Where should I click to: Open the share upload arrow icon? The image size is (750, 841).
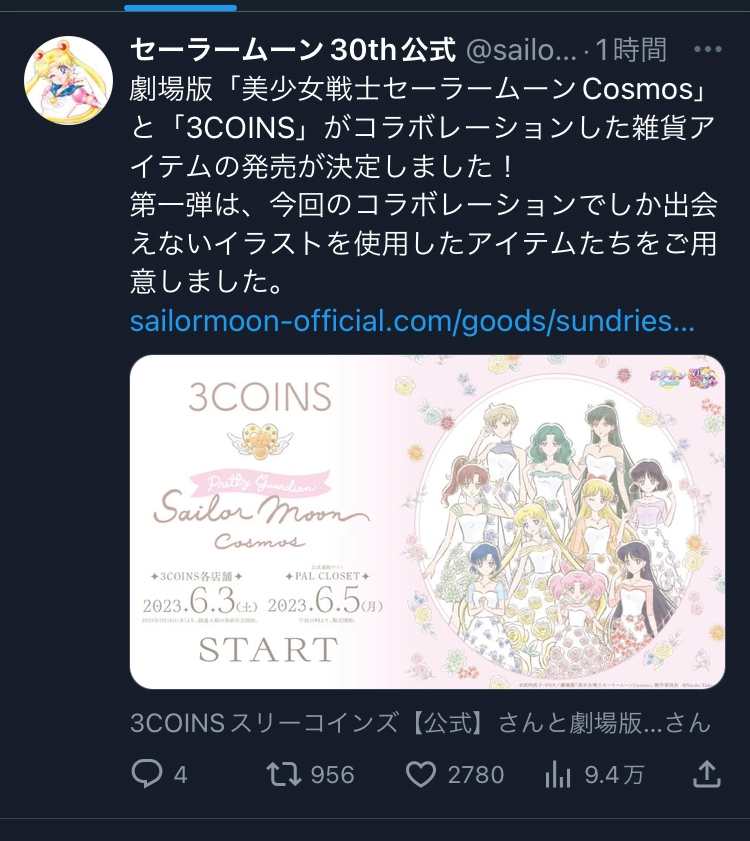707,773
